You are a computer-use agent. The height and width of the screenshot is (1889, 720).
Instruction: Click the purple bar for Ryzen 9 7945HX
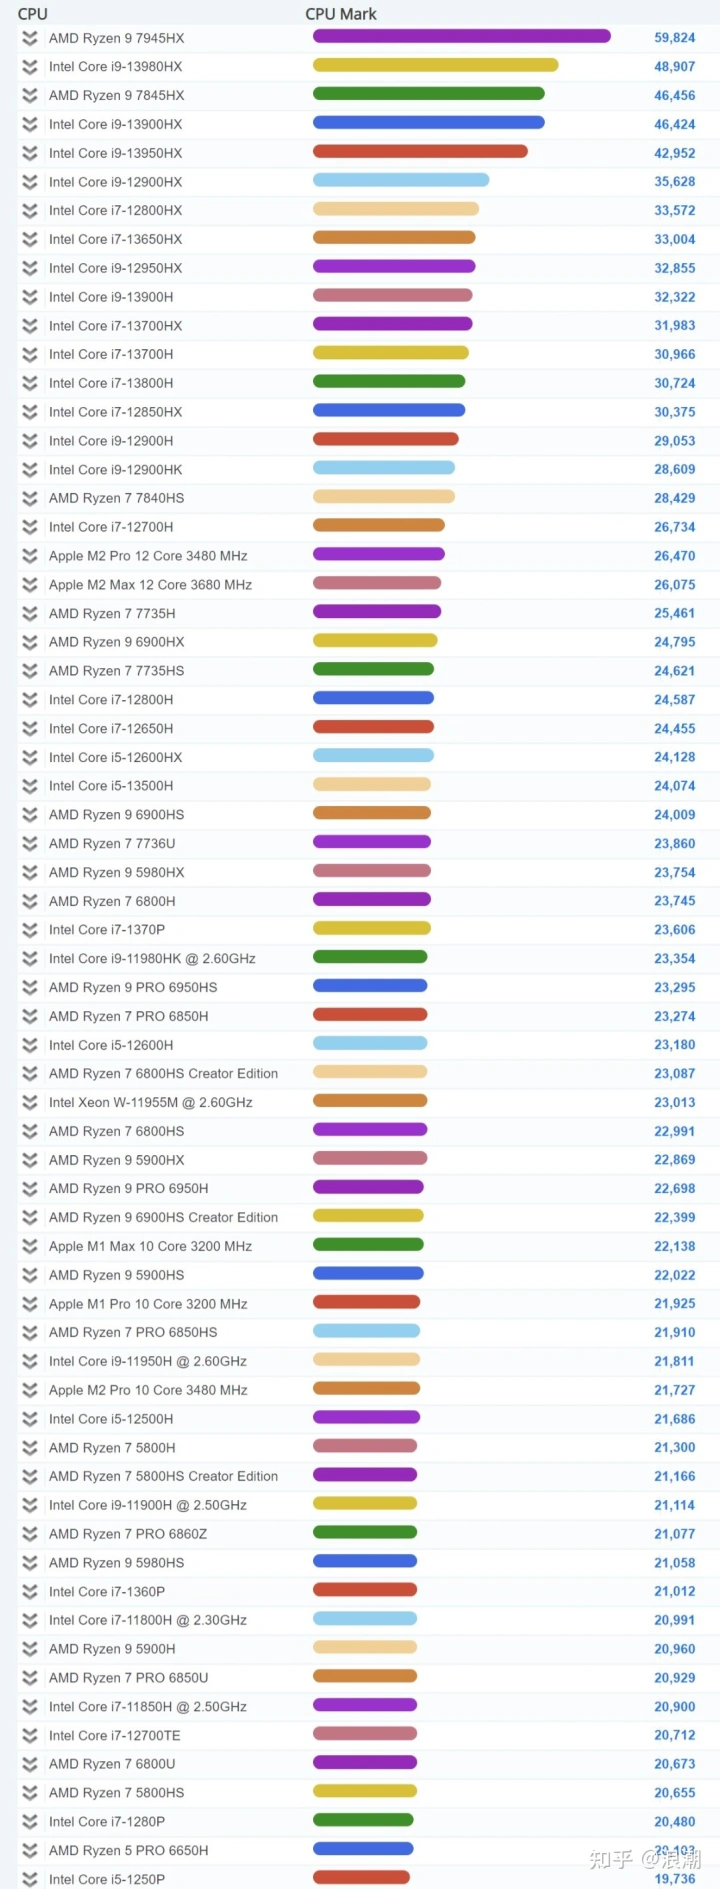[x=462, y=36]
